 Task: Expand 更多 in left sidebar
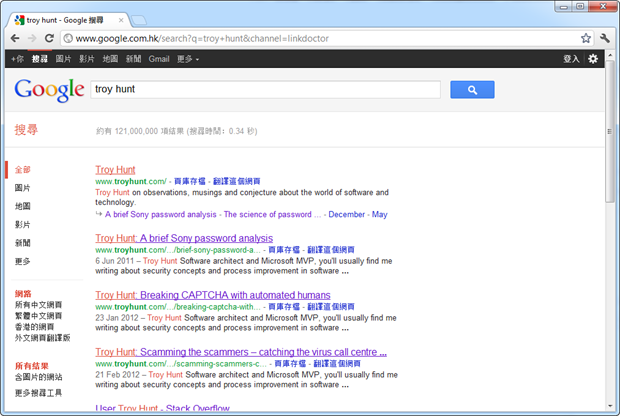click(x=23, y=261)
